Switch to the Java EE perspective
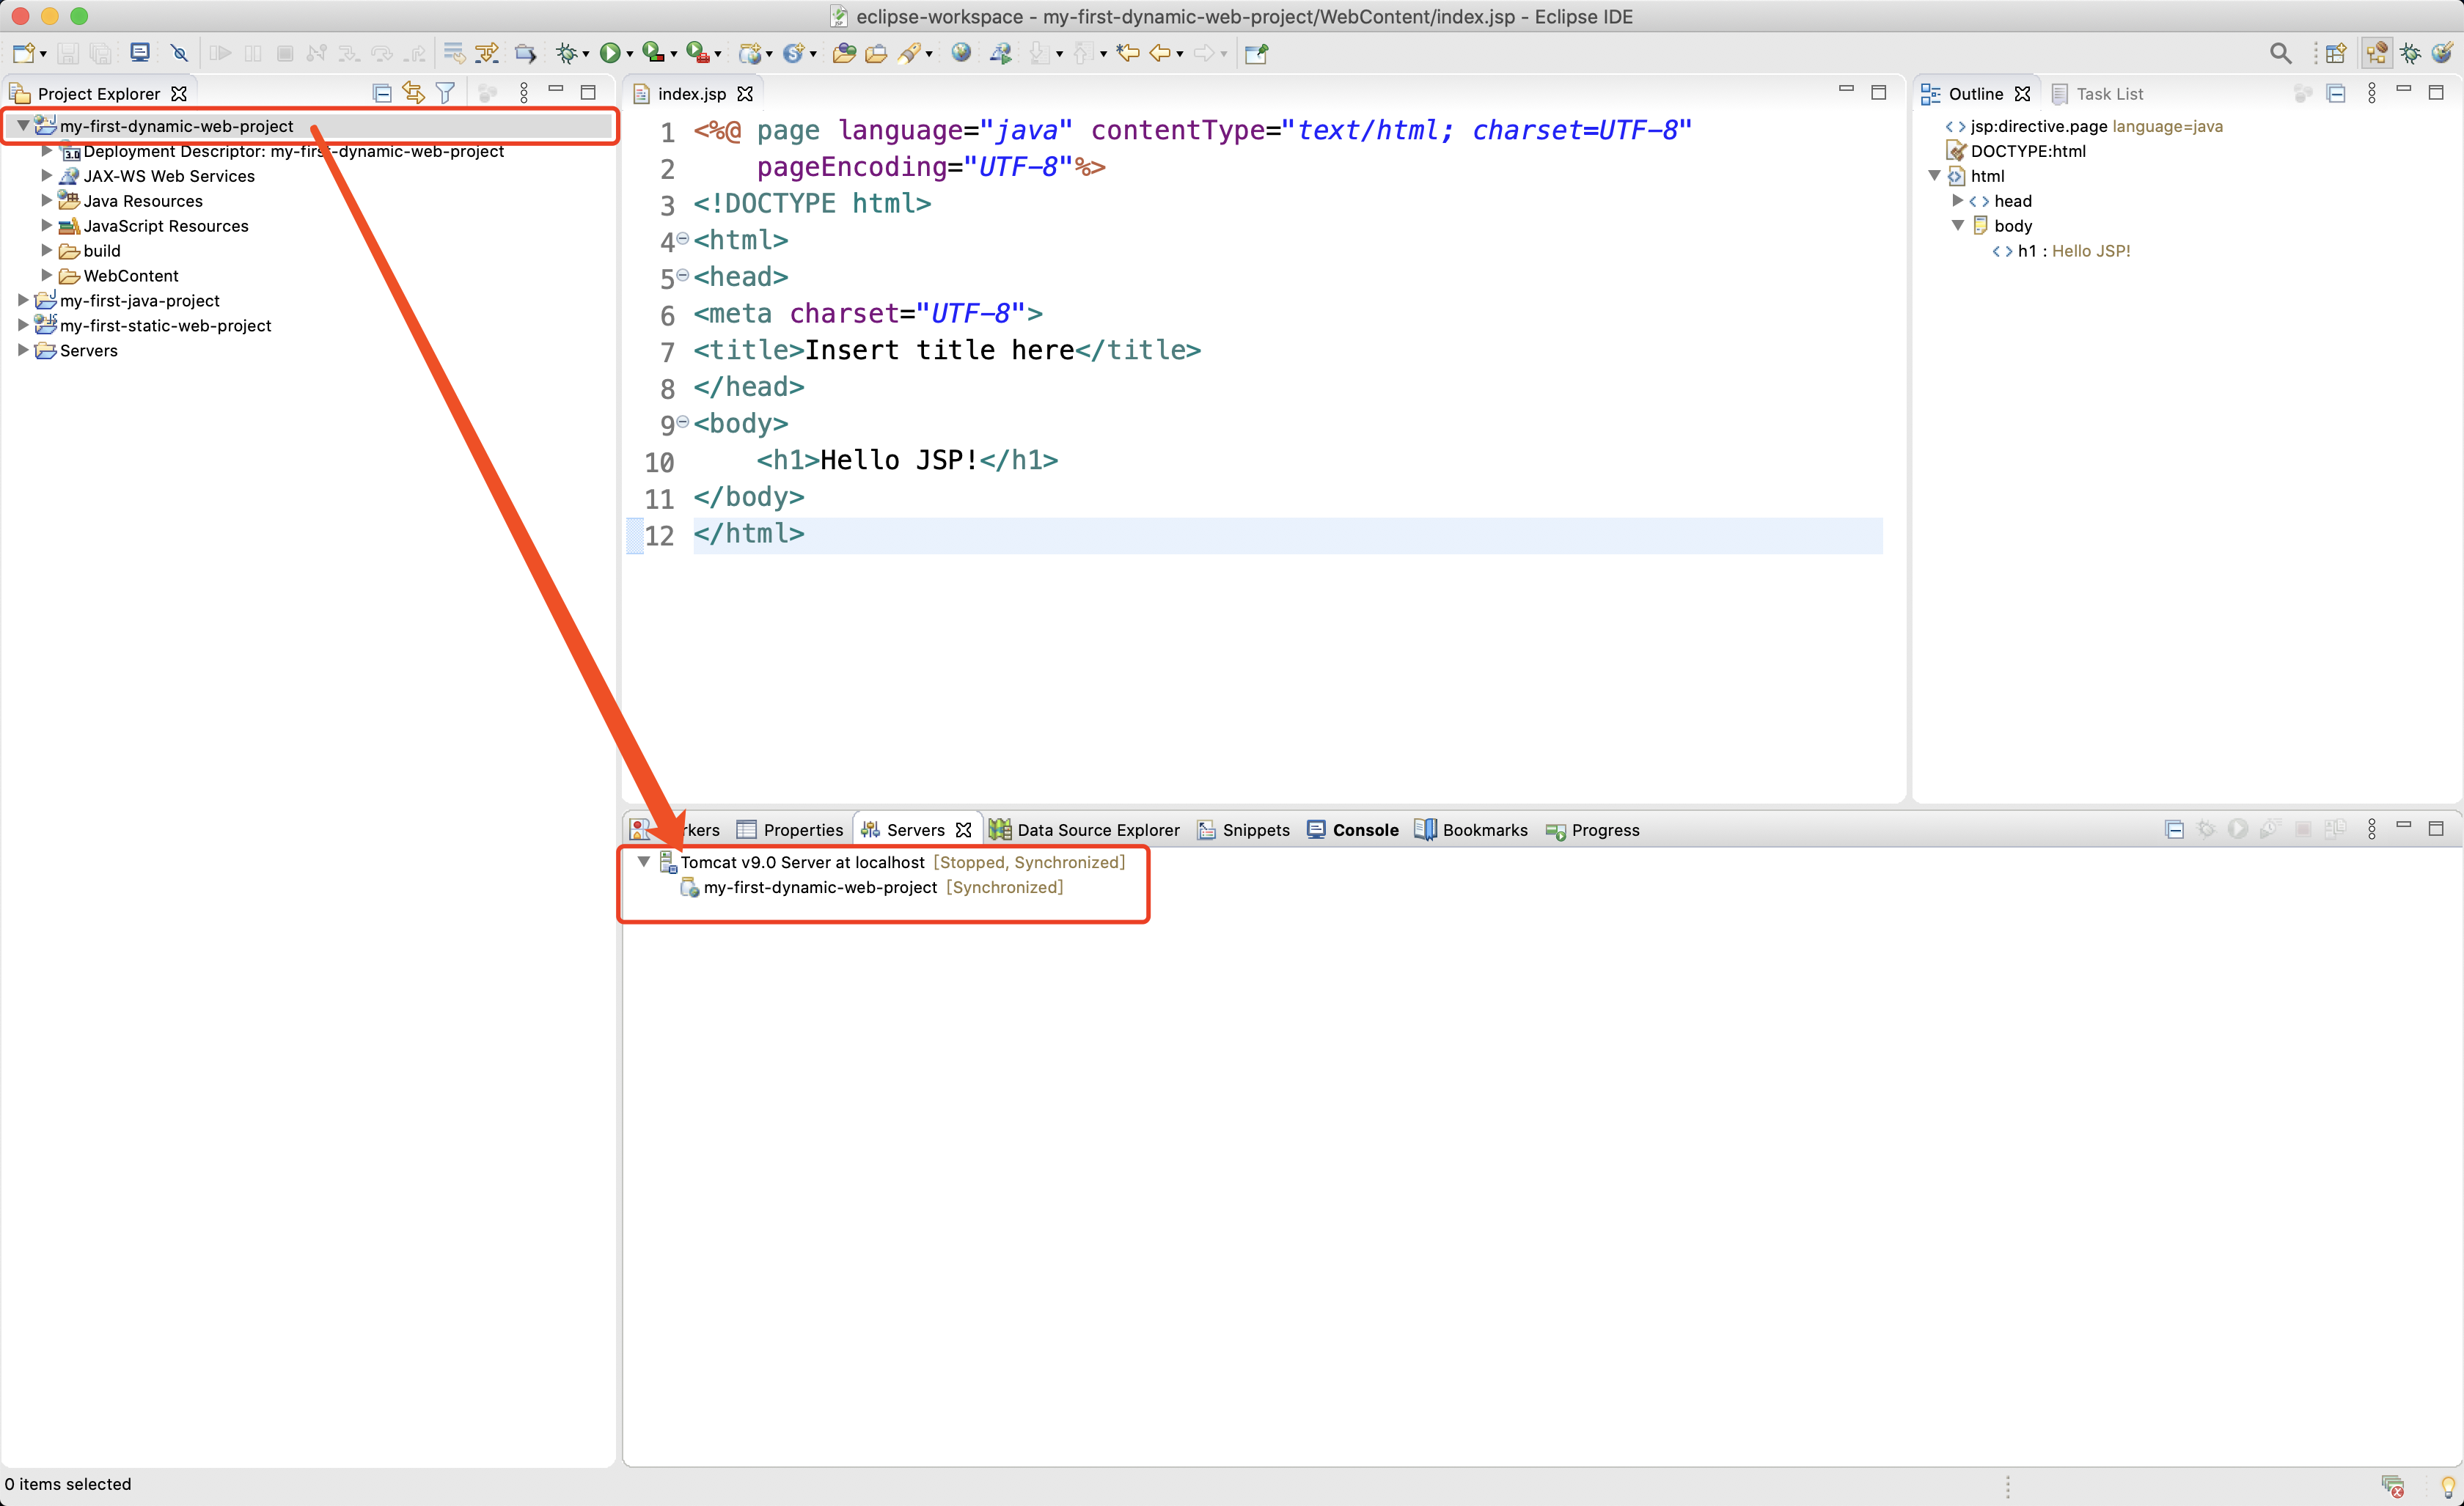2464x1506 pixels. point(2377,53)
